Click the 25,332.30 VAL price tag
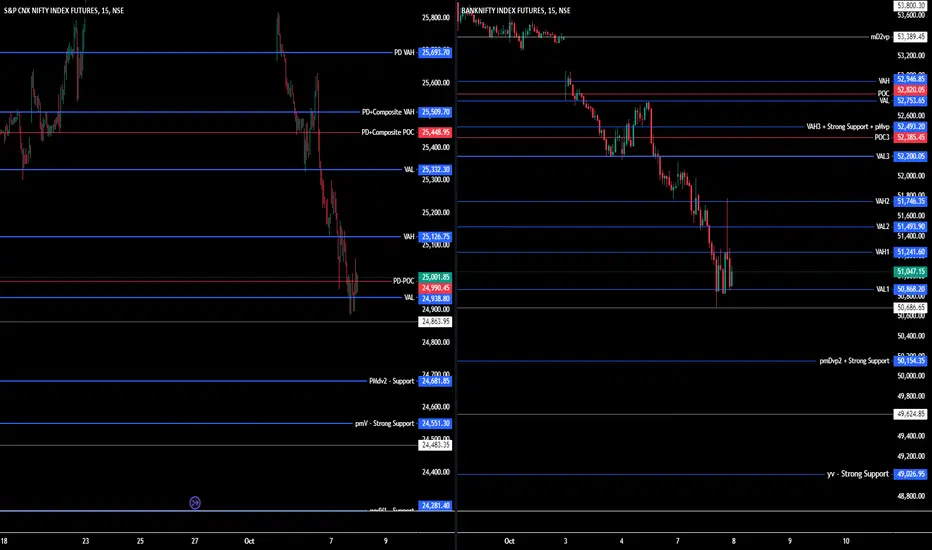The width and height of the screenshot is (932, 550). (x=435, y=169)
